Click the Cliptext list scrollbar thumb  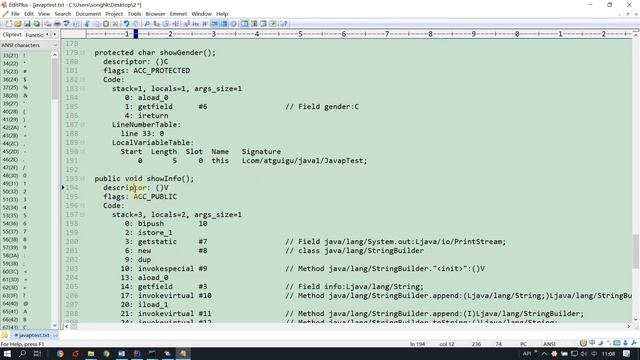pos(55,79)
